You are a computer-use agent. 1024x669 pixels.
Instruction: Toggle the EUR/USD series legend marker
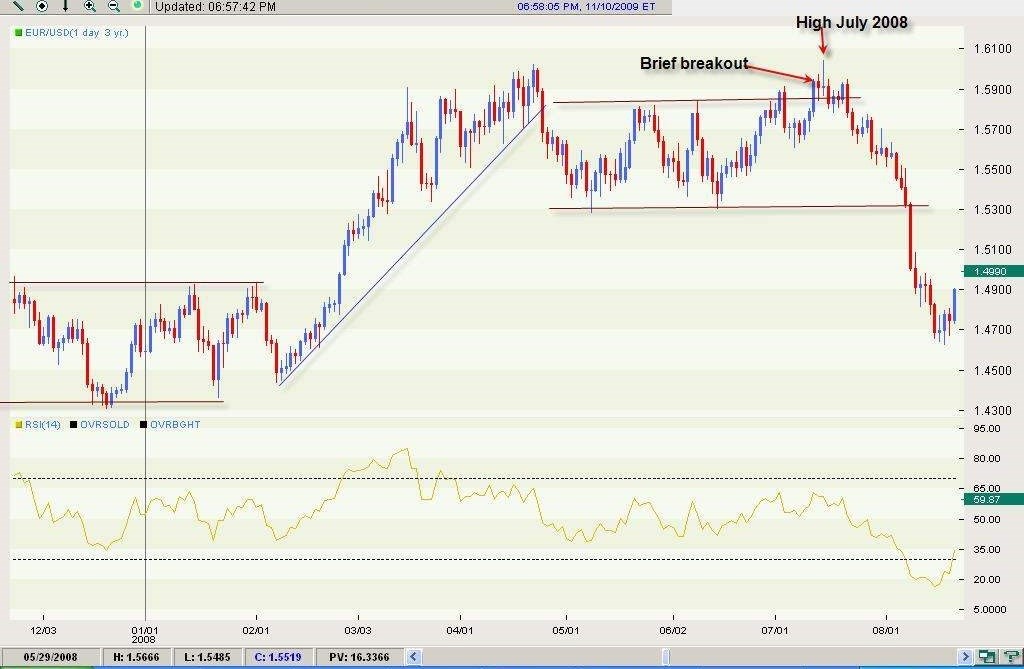click(x=18, y=33)
